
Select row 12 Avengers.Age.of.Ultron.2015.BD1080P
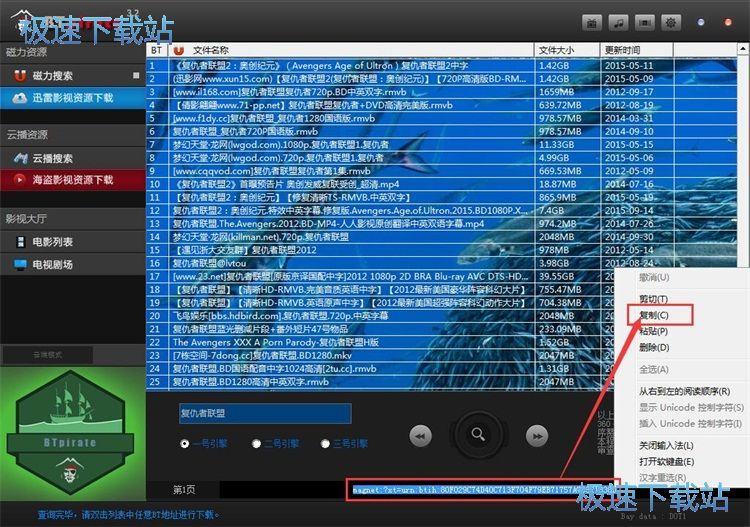441,210
